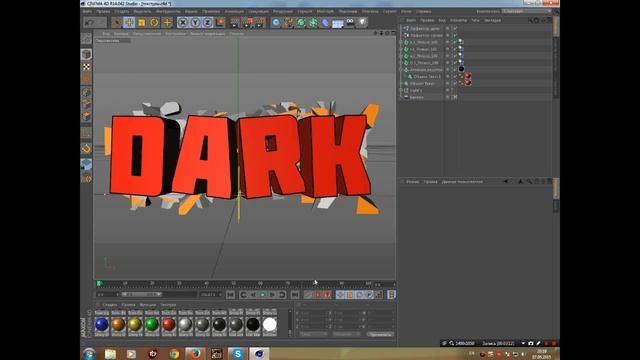The height and width of the screenshot is (360, 640).
Task: Click the green frame marker at timeline start
Action: 99,283
